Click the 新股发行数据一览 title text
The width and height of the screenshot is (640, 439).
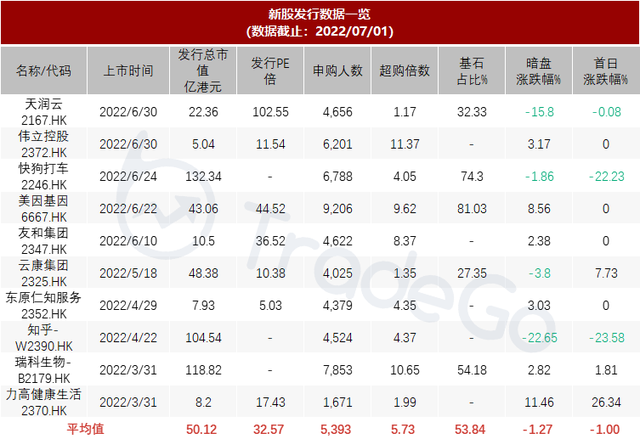tap(319, 14)
